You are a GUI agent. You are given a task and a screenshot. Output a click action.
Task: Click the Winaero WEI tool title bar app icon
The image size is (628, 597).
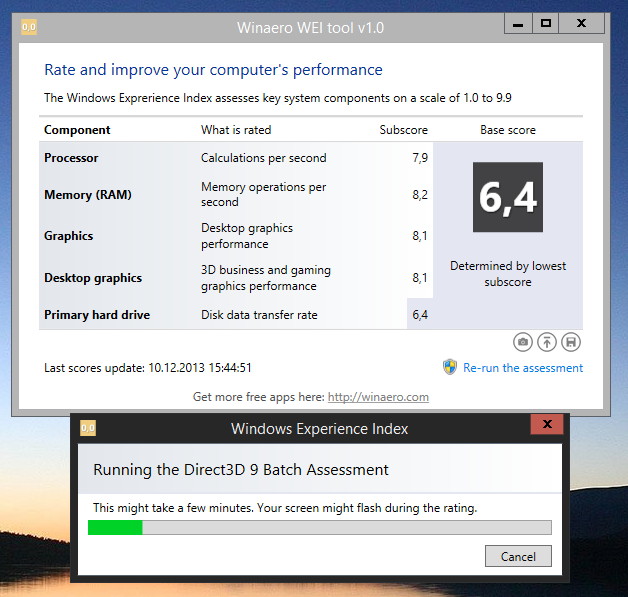pyautogui.click(x=29, y=27)
